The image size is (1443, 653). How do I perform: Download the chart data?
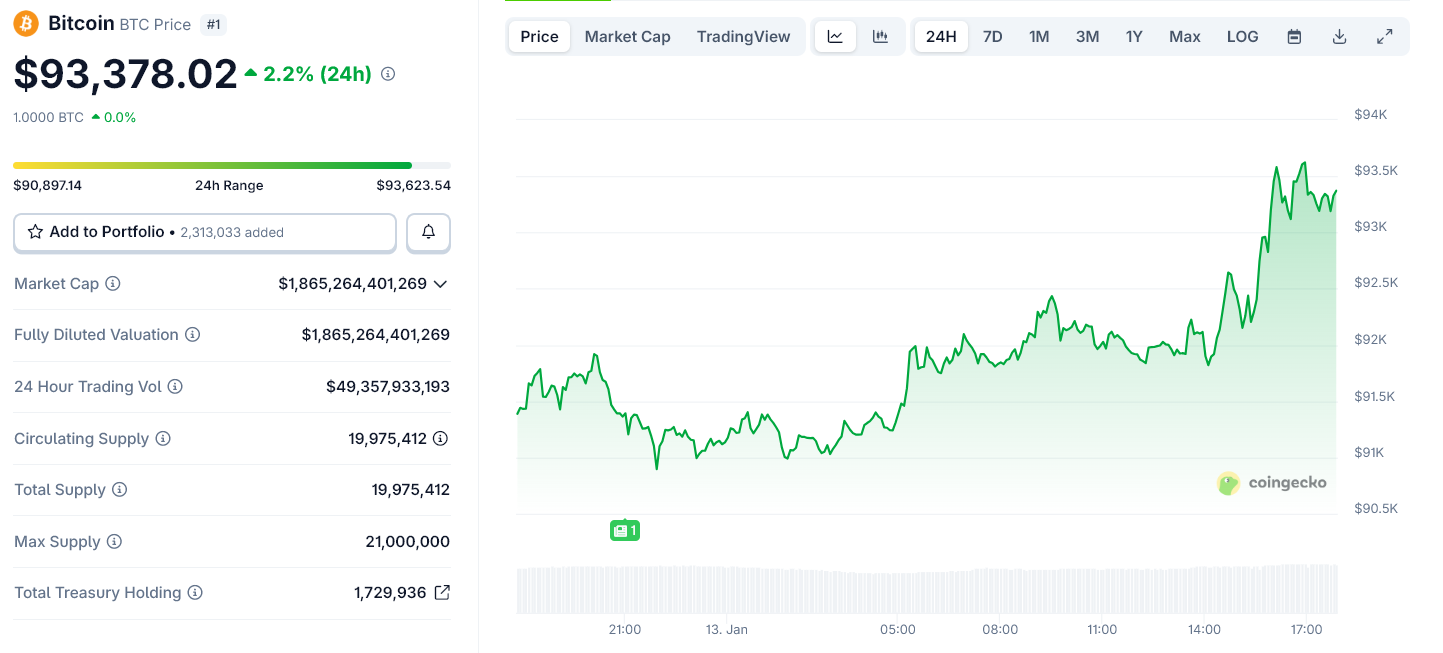[1339, 37]
